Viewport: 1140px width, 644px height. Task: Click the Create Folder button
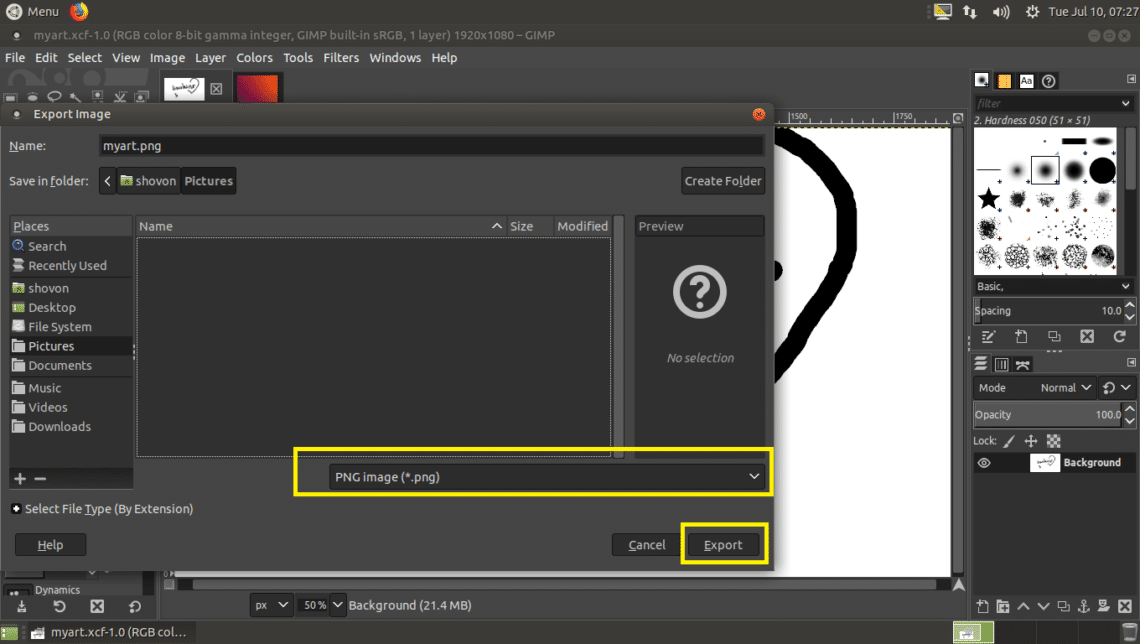[723, 181]
